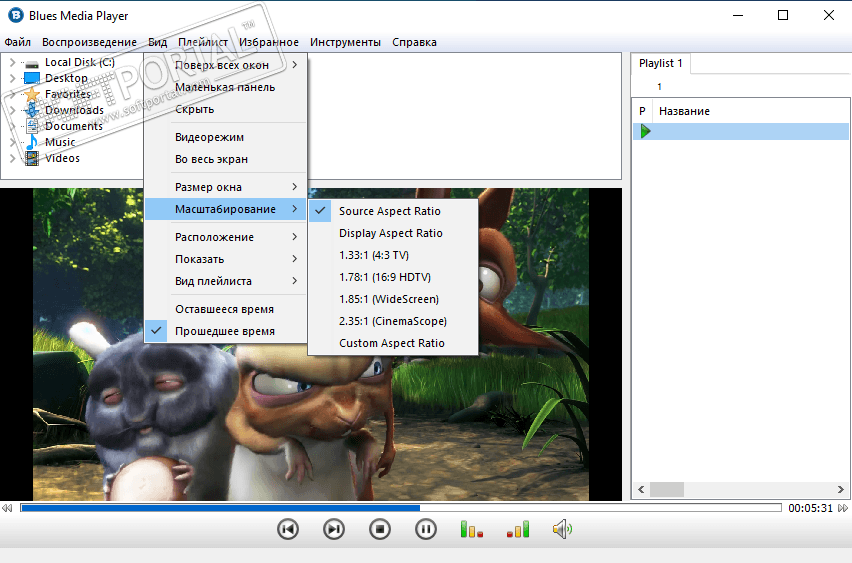Lower volume using green-red bars icon
This screenshot has height=563, width=852.
tap(471, 529)
